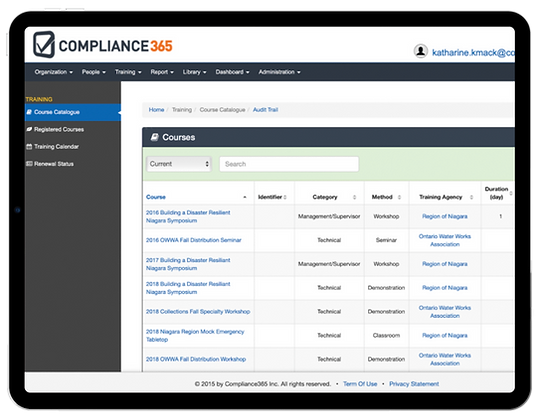The width and height of the screenshot is (542, 415).
Task: Click Ontario Water Works Association in Collections Workshop row
Action: (x=445, y=312)
